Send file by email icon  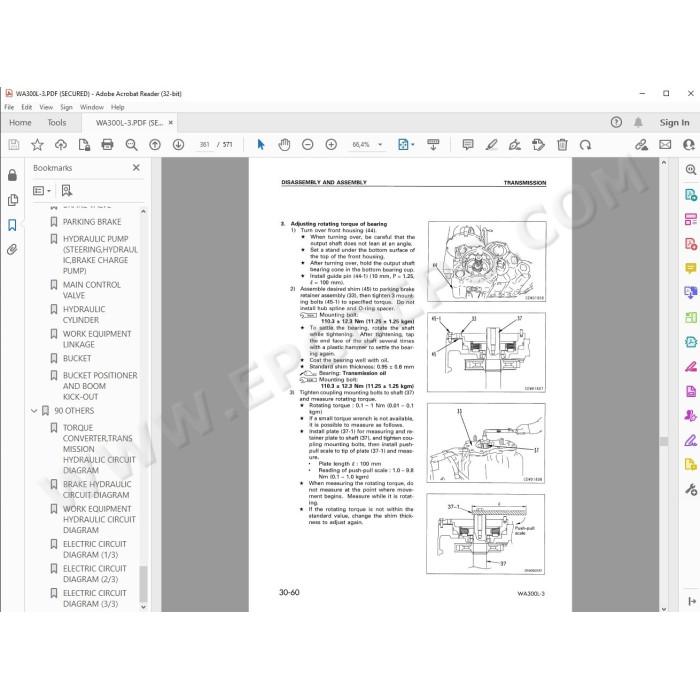pos(665,145)
